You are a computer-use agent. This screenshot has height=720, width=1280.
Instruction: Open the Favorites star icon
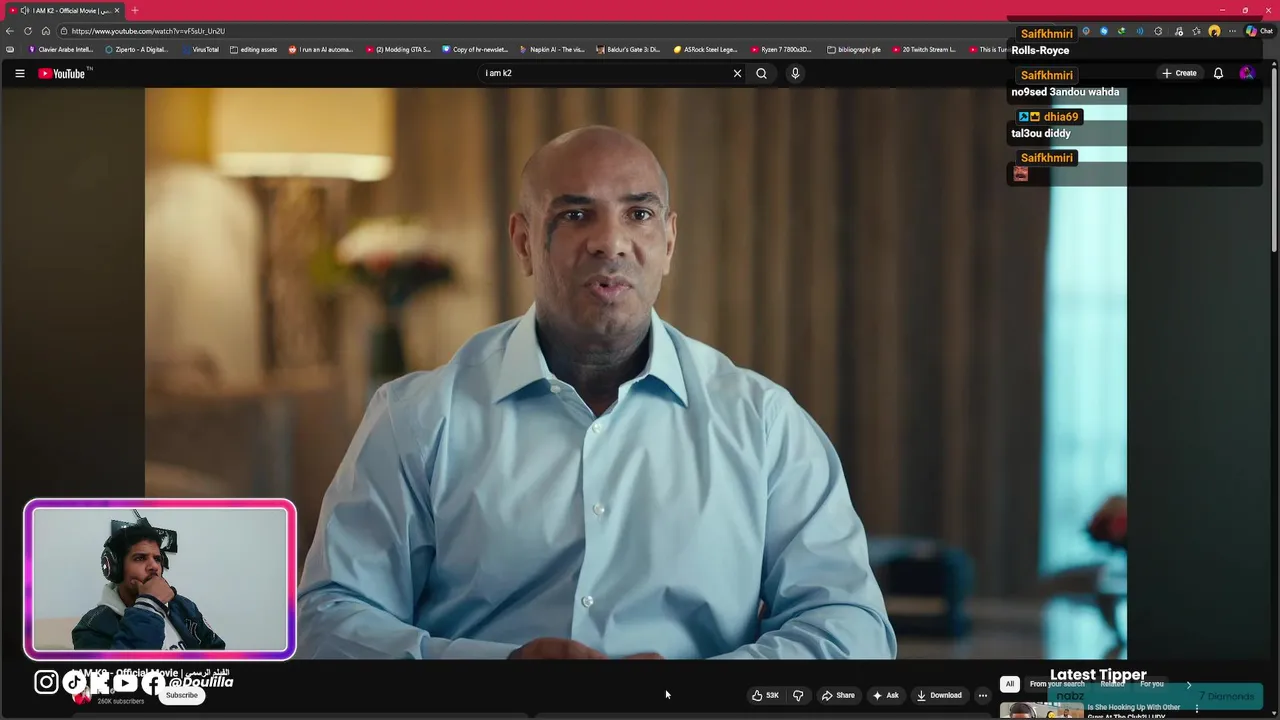(1196, 31)
